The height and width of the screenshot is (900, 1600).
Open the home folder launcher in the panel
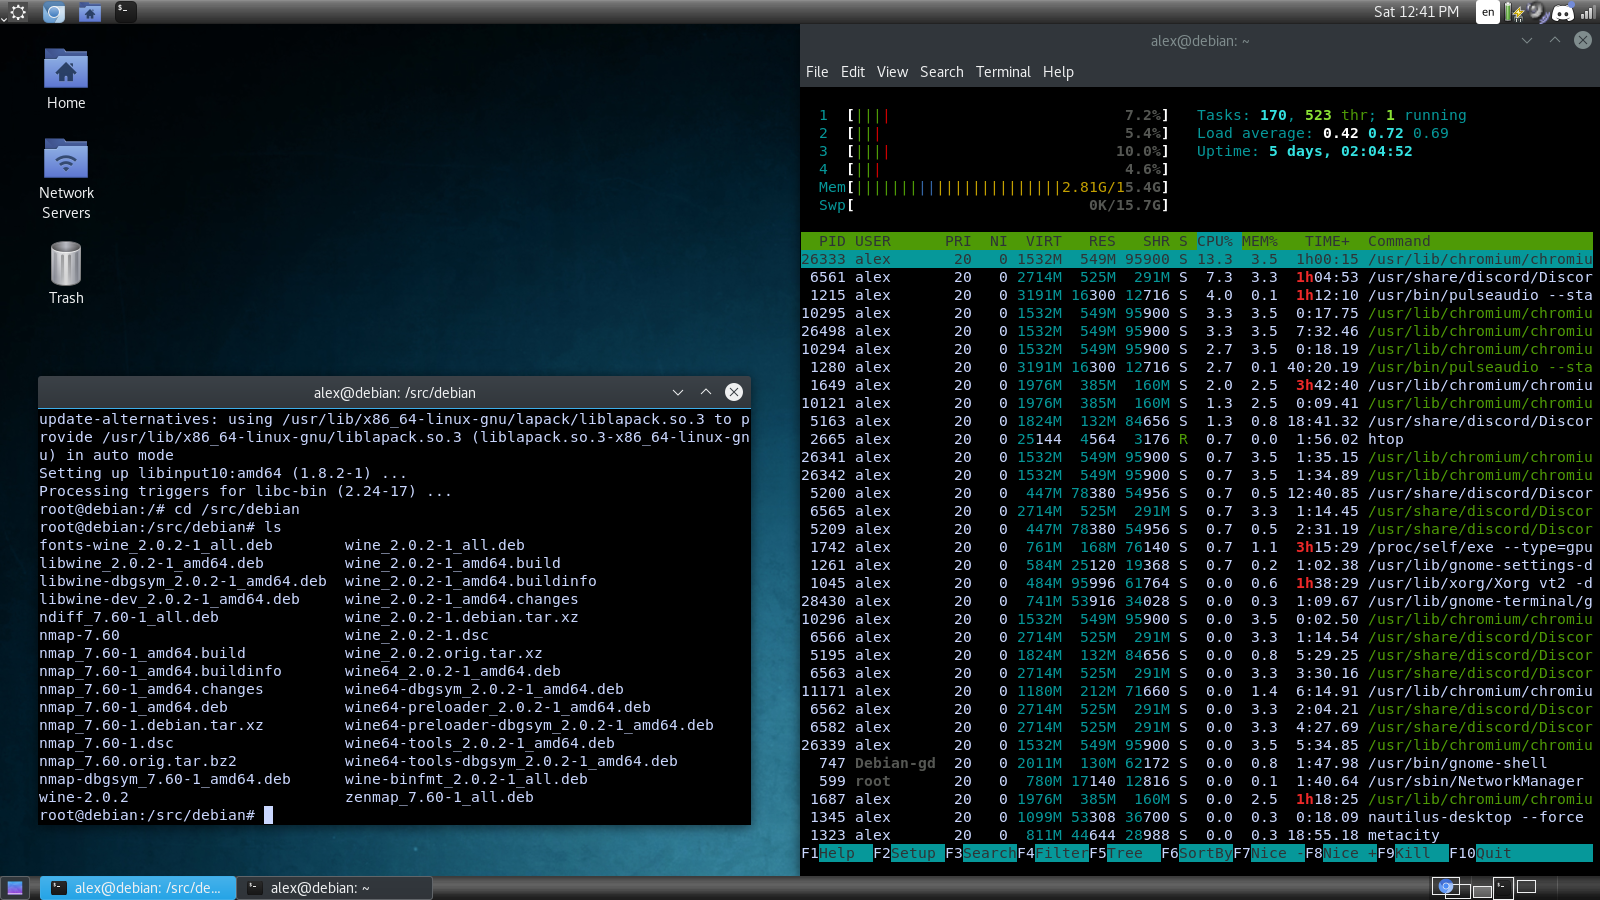90,12
